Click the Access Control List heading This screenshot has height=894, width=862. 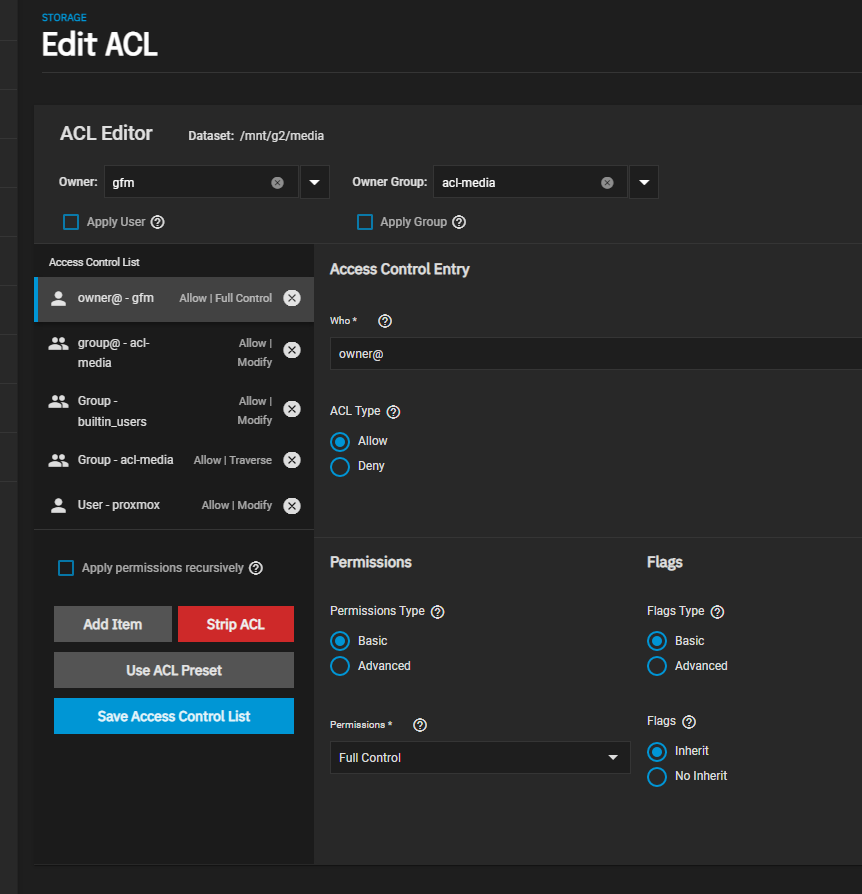point(94,262)
